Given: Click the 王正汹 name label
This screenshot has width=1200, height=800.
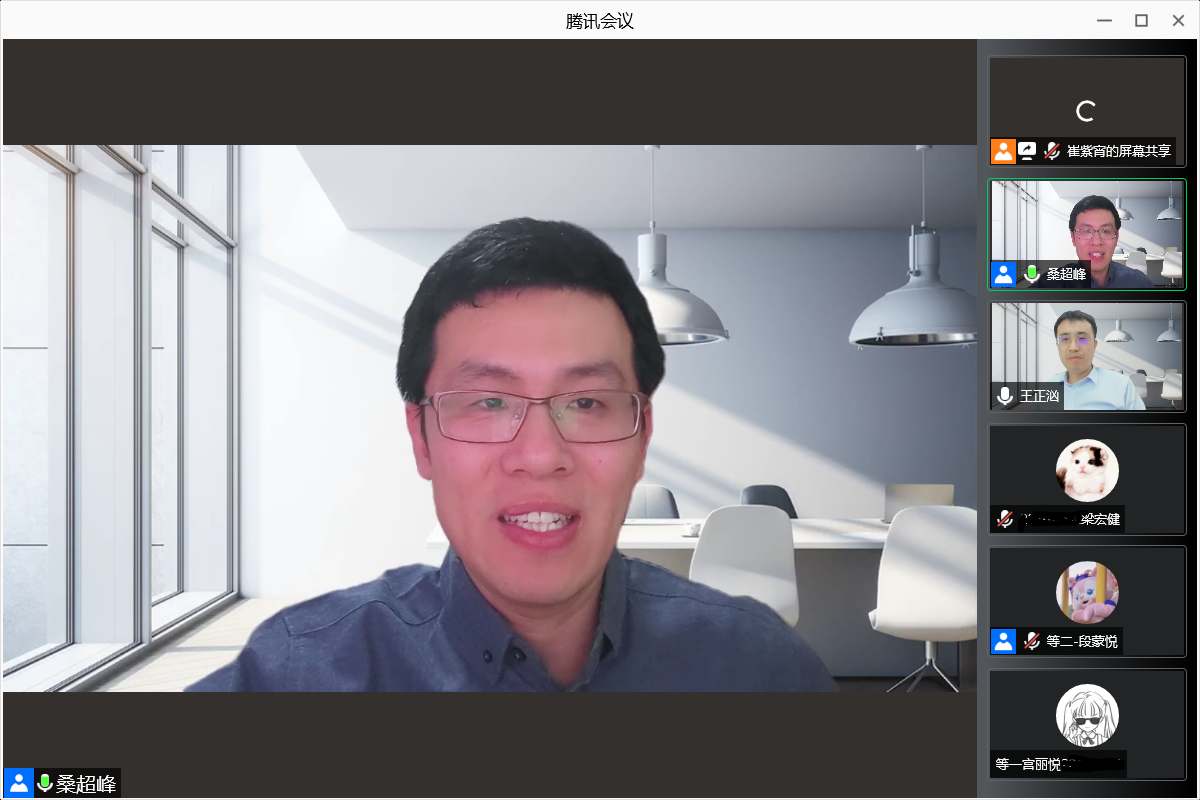Looking at the screenshot, I should (1039, 397).
